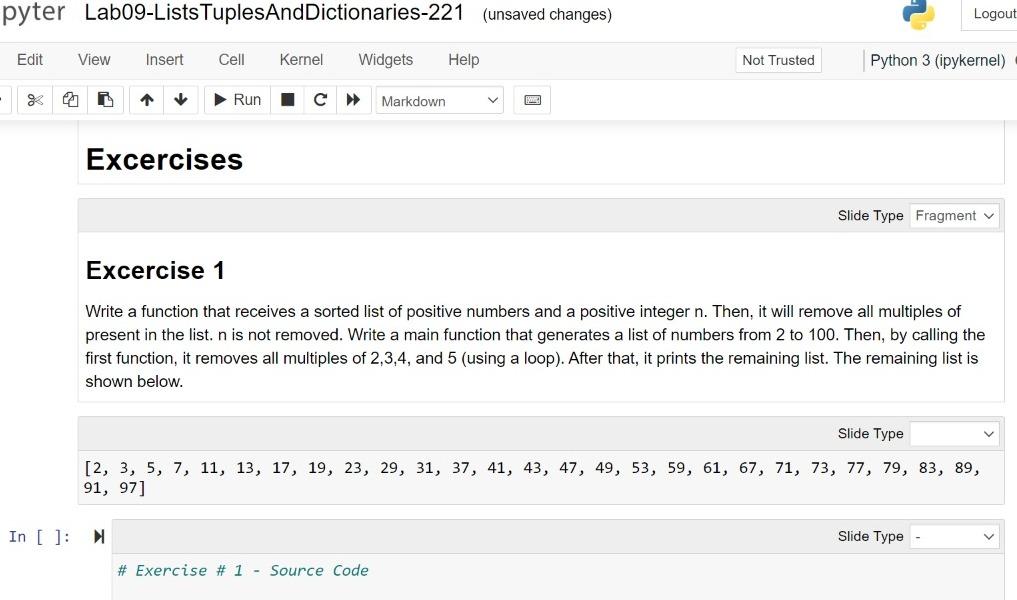The width and height of the screenshot is (1017, 600).
Task: Restart kernel and run all via fast-forward icon
Action: pyautogui.click(x=354, y=99)
